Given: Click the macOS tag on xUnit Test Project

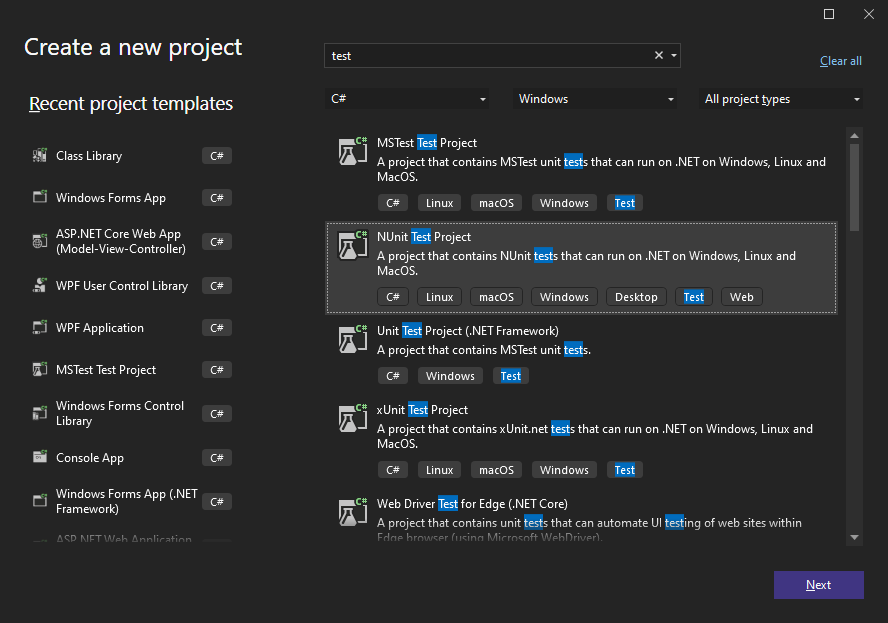Looking at the screenshot, I should click(x=496, y=470).
